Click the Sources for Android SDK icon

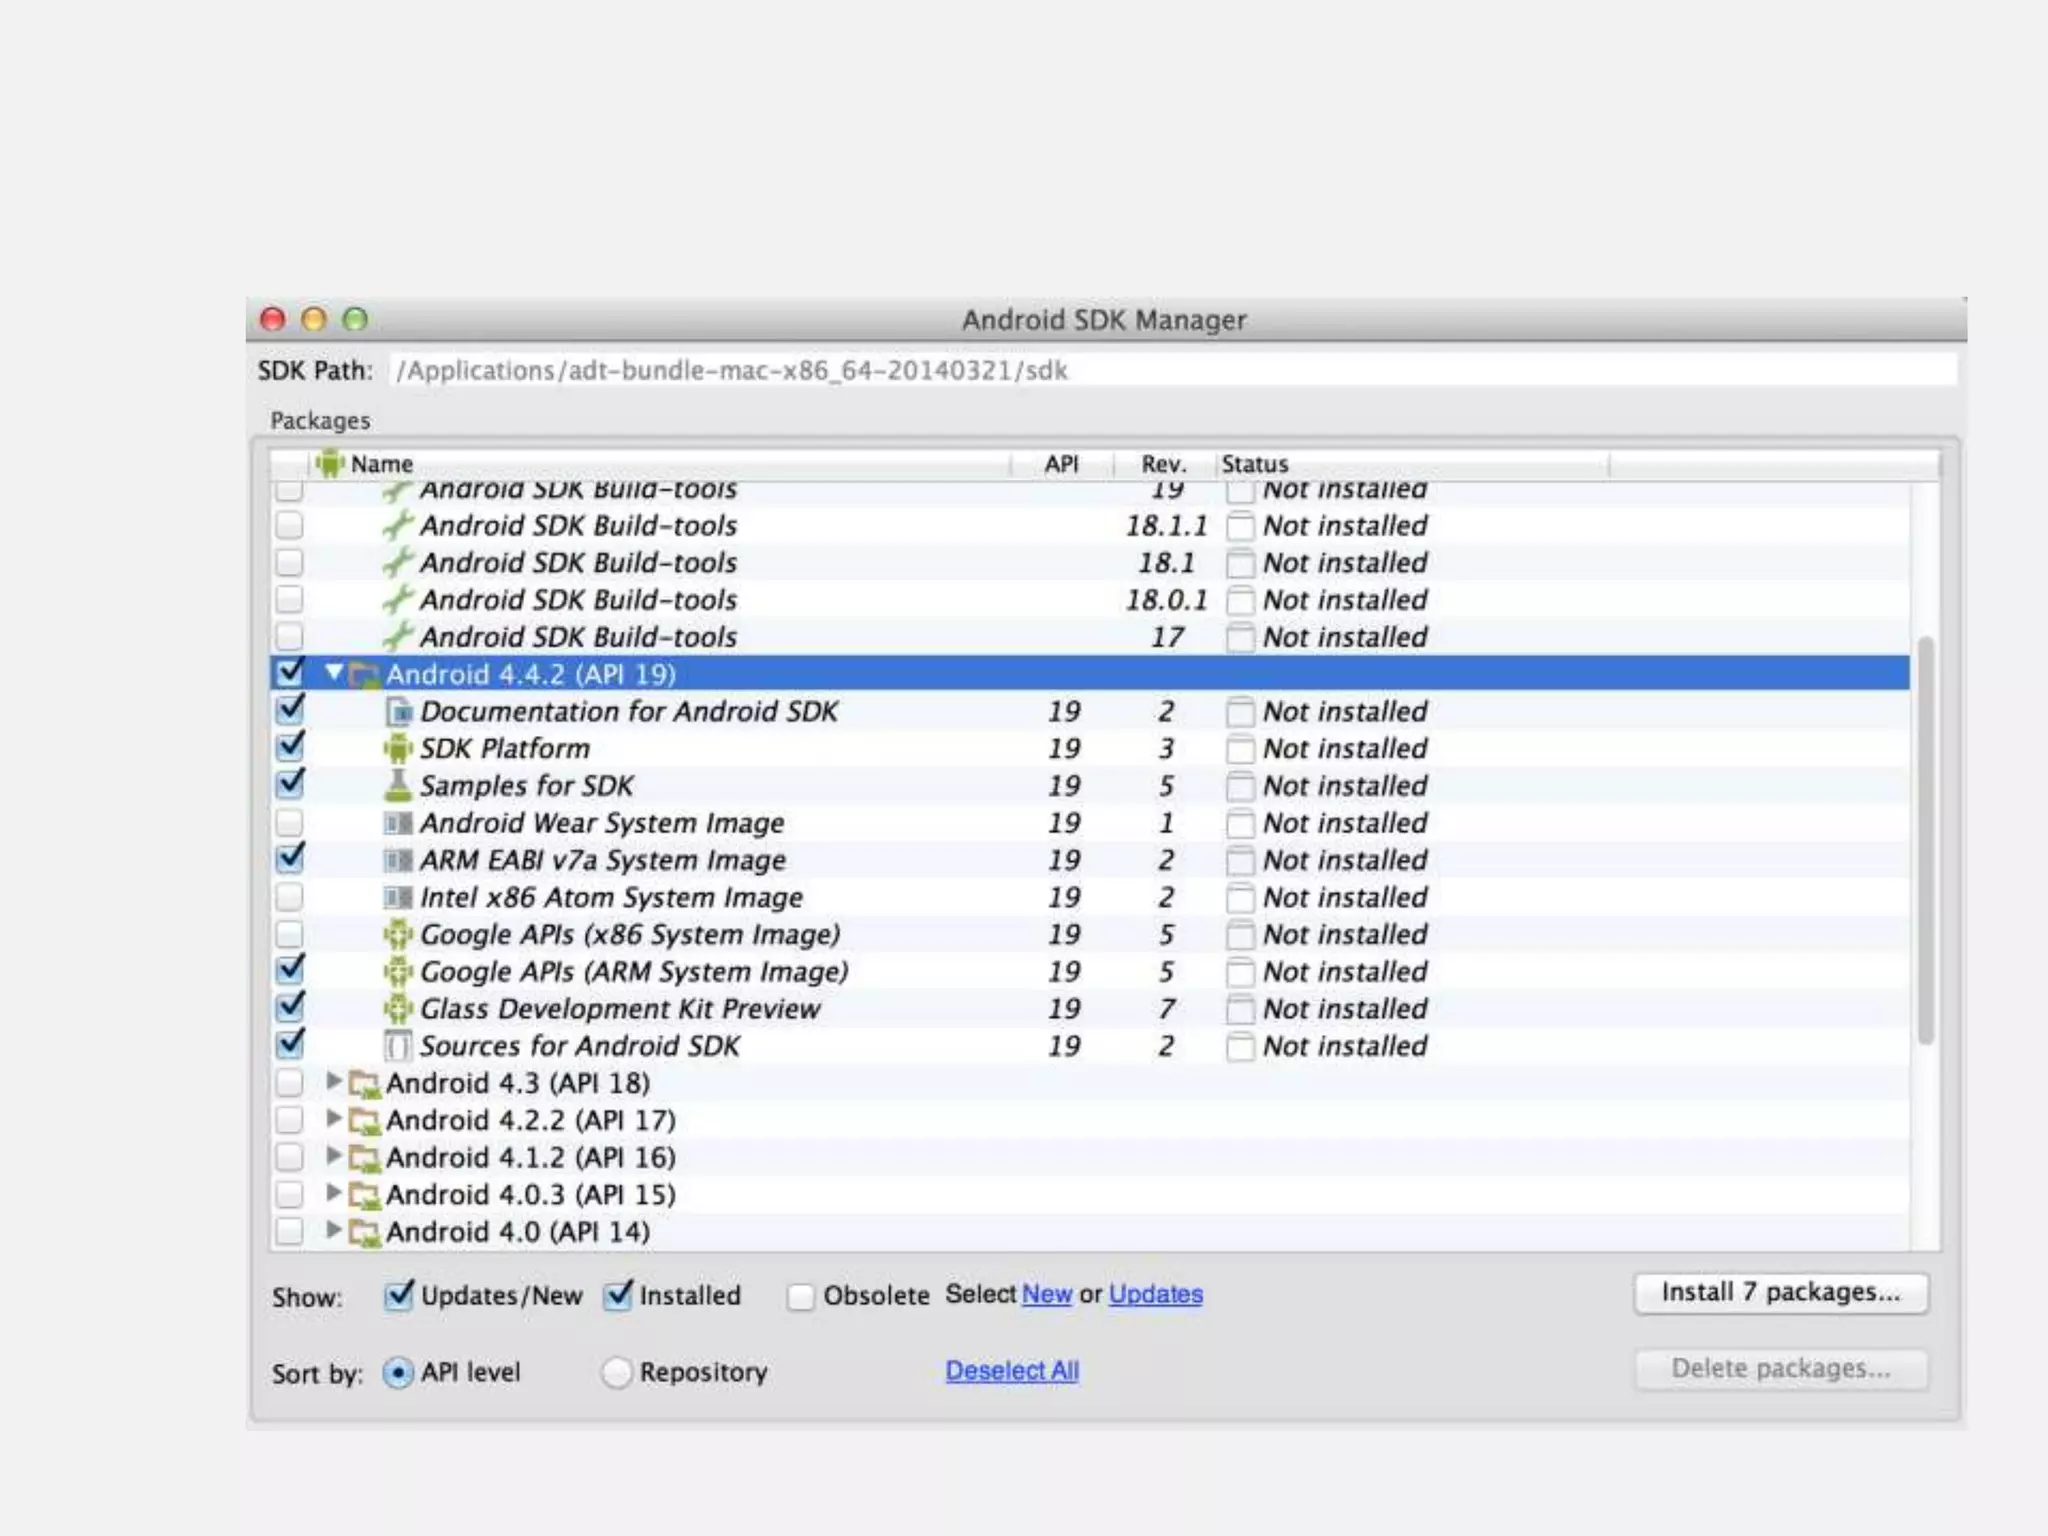(x=398, y=1046)
